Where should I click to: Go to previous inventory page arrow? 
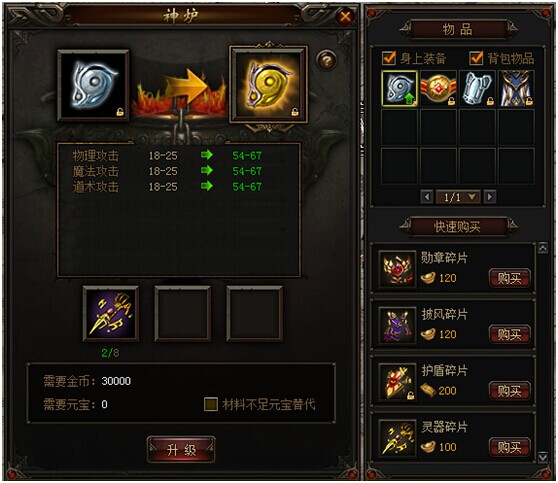[x=426, y=197]
